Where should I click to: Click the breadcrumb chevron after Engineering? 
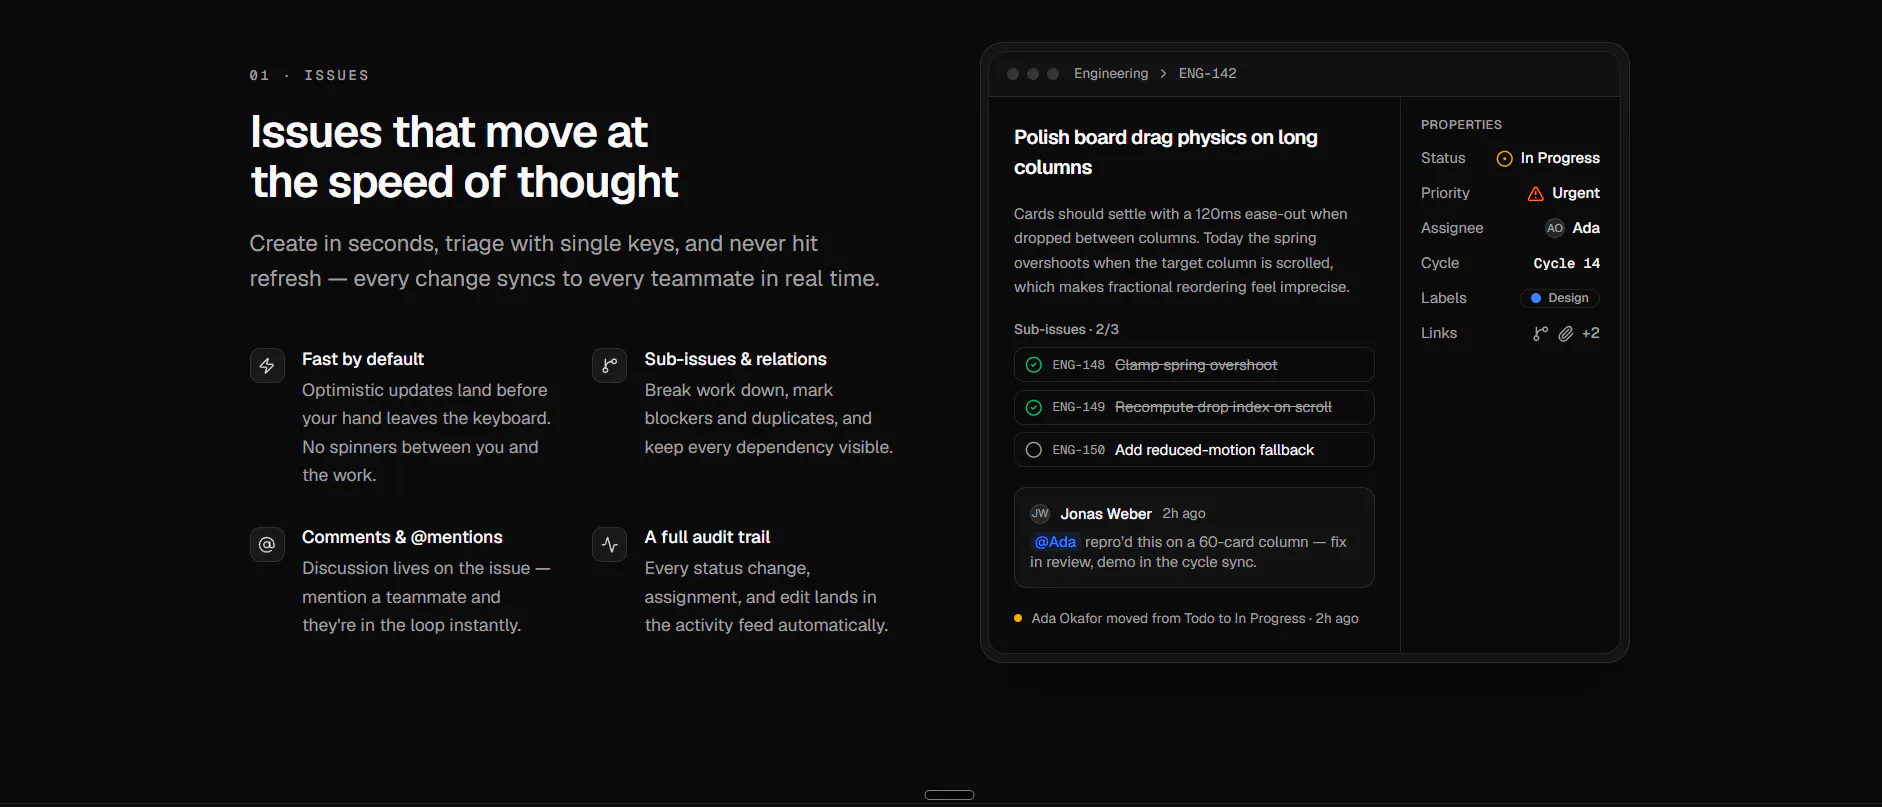click(1163, 74)
